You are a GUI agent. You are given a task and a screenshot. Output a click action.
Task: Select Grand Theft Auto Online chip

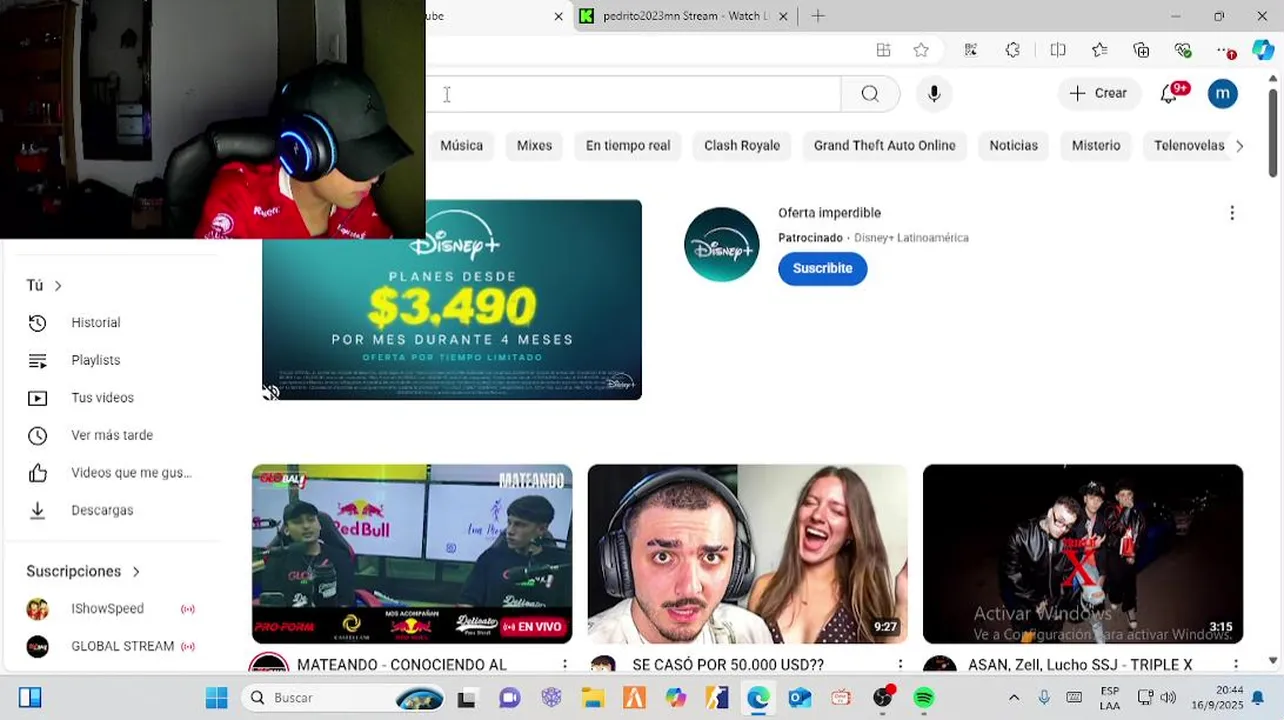[885, 146]
